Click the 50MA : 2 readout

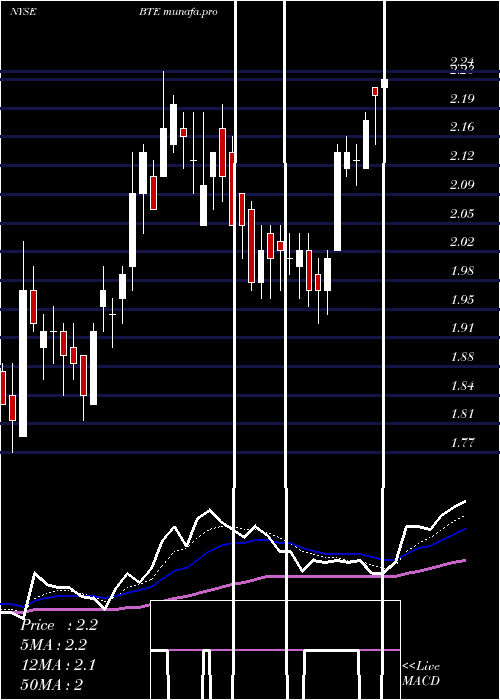click(52, 684)
